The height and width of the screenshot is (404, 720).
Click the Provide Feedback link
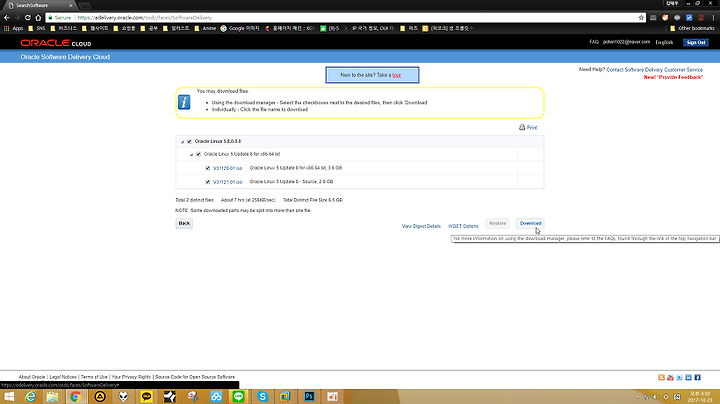(673, 77)
